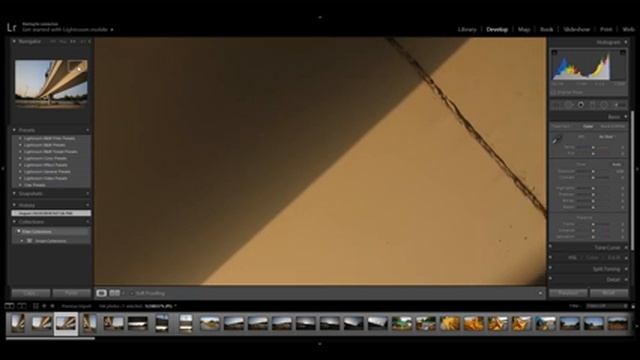Collapse the Navigator panel
The image size is (640, 360).
[14, 42]
